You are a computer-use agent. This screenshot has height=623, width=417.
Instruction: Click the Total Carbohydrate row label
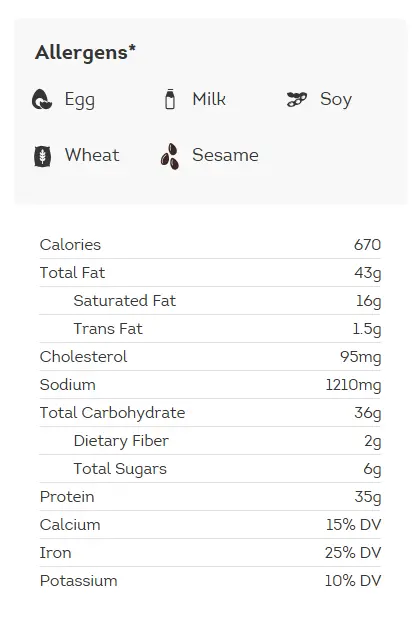coord(112,413)
